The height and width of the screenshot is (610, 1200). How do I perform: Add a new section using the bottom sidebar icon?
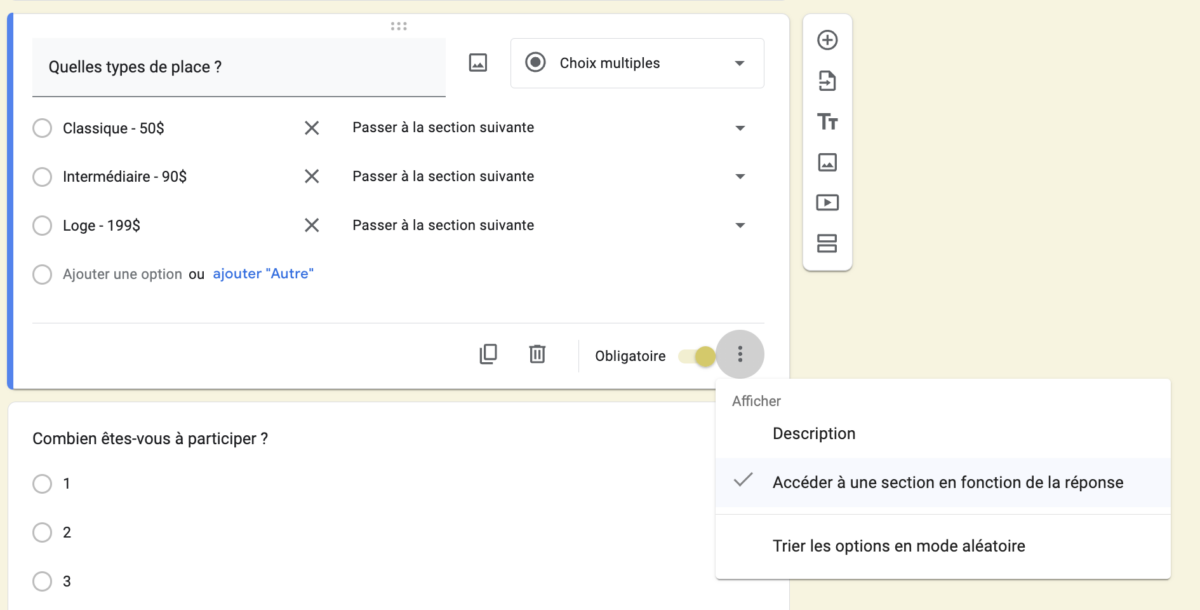click(827, 242)
